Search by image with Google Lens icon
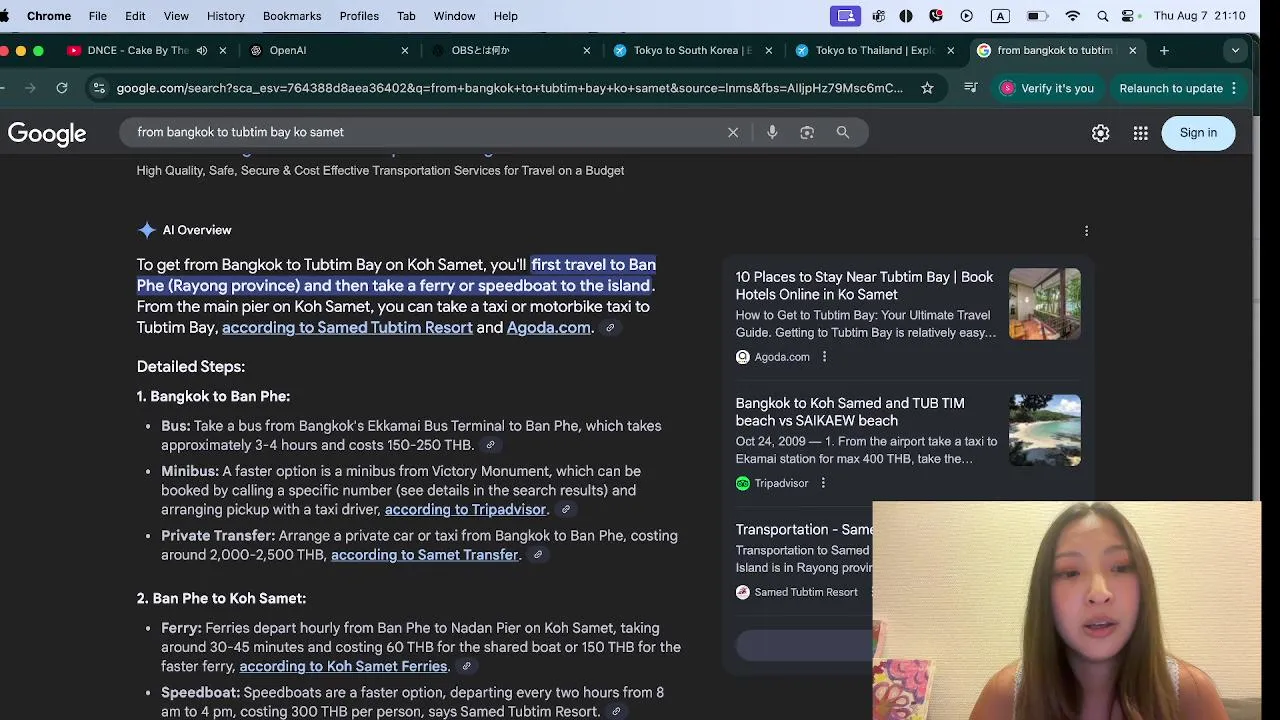Screen dimensions: 1280x720 point(807,132)
